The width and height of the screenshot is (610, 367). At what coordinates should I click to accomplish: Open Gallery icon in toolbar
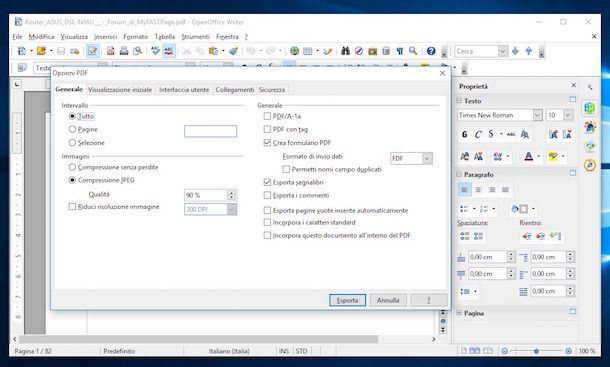coord(372,51)
